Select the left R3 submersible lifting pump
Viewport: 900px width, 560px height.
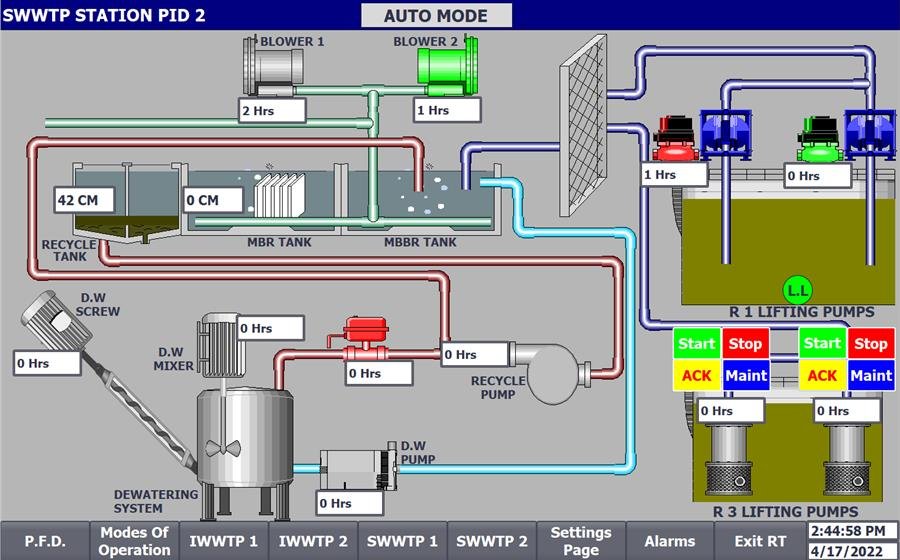coord(729,459)
